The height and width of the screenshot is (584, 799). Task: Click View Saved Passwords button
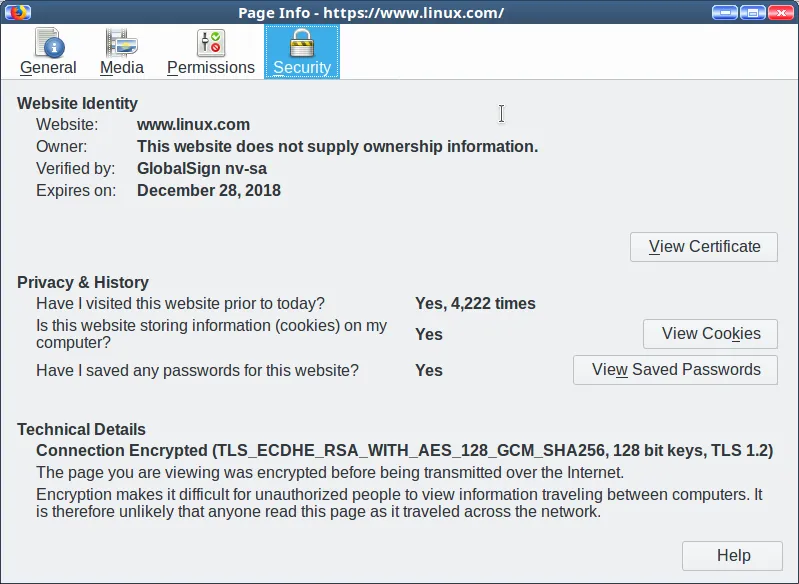pyautogui.click(x=675, y=370)
